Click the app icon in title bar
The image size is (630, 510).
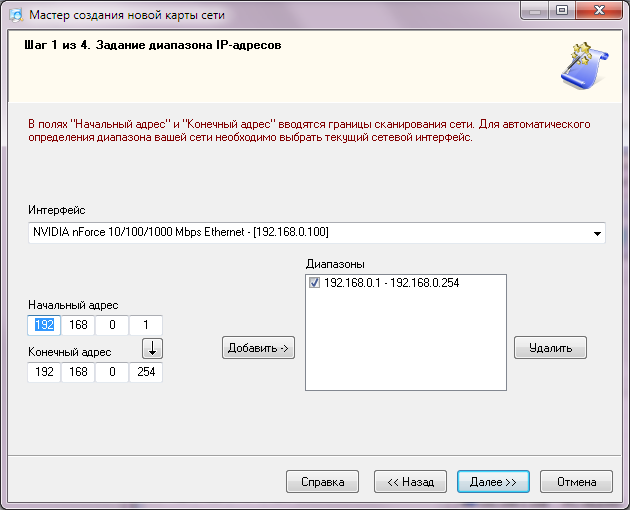[16, 15]
